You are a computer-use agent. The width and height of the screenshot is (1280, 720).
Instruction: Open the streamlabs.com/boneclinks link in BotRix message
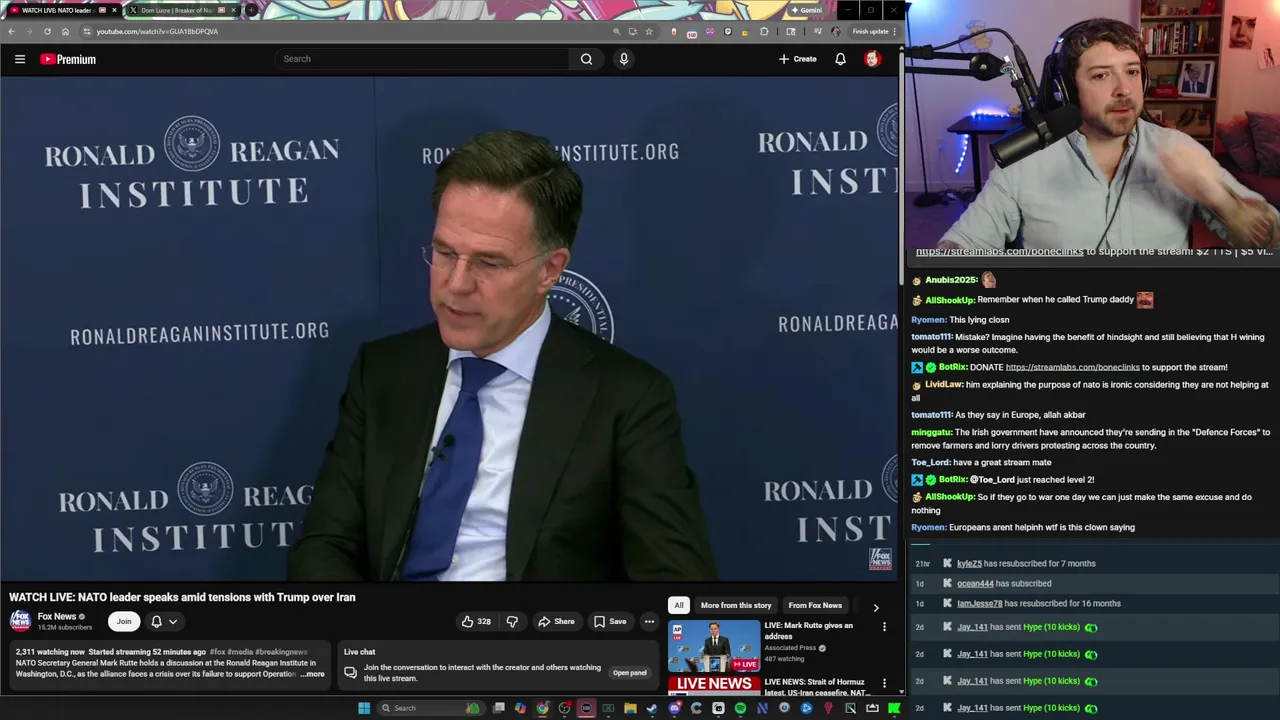[1072, 367]
